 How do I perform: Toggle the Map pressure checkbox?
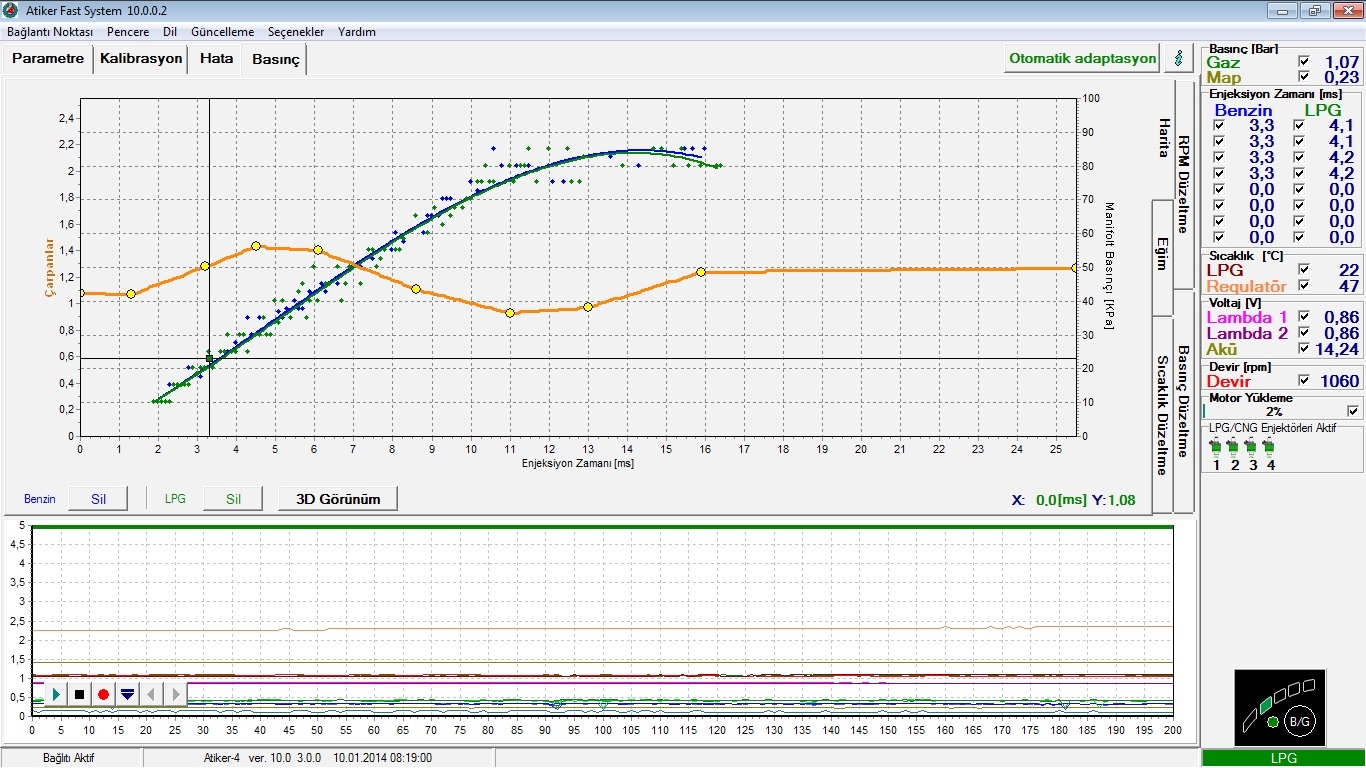tap(1303, 77)
